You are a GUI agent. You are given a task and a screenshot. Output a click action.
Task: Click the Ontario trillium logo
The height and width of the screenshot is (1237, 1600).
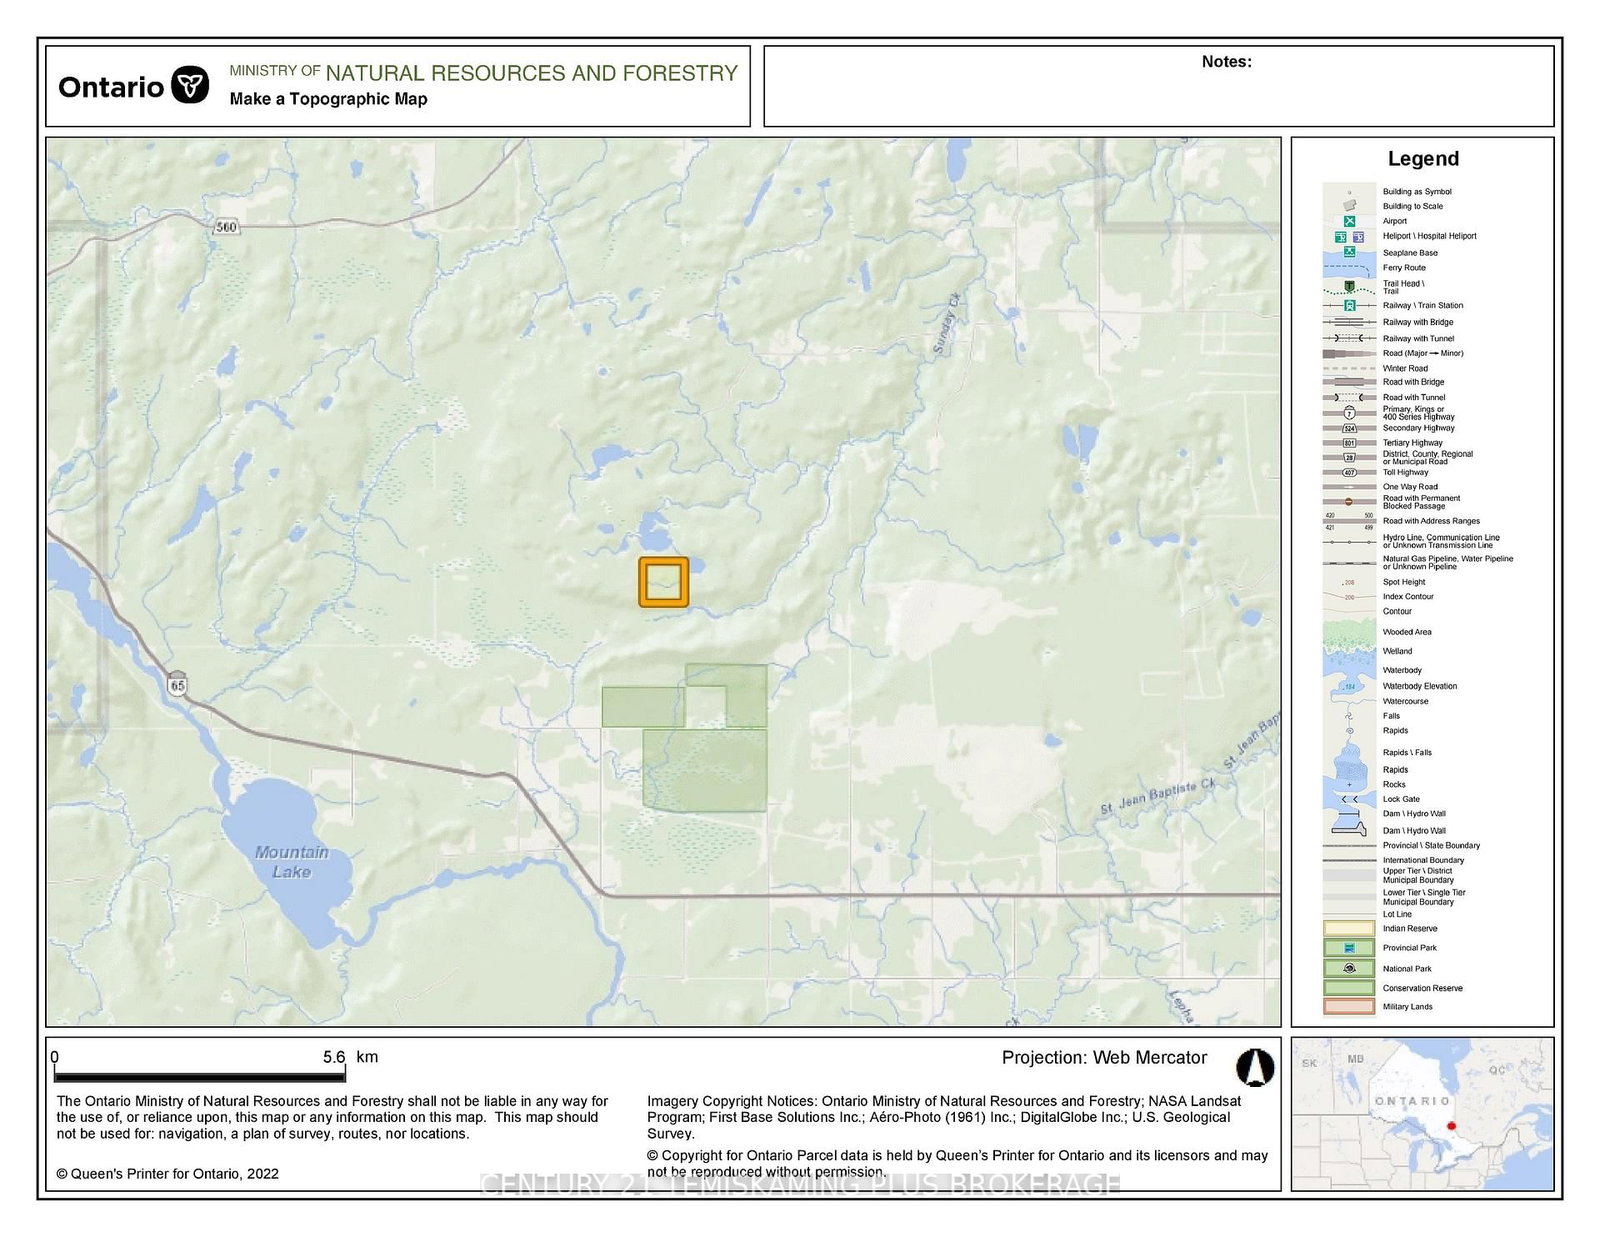(x=190, y=86)
